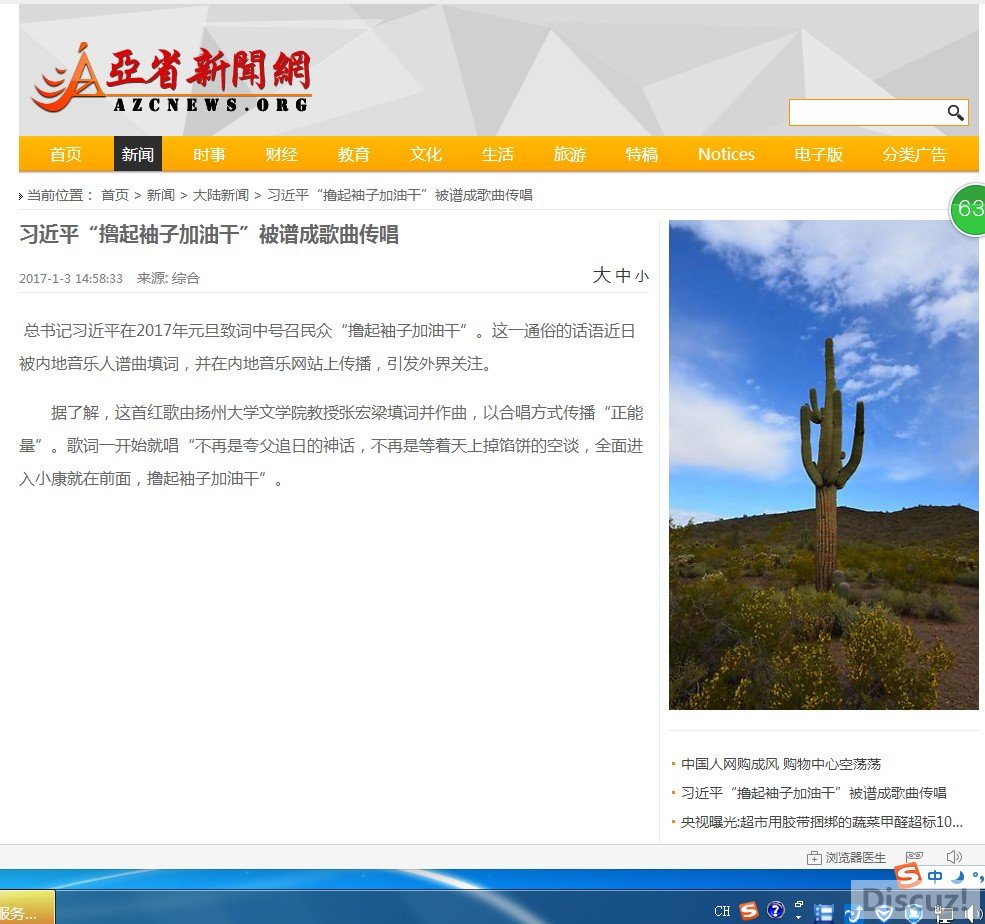
Task: Click the search magnifier icon
Action: point(955,113)
